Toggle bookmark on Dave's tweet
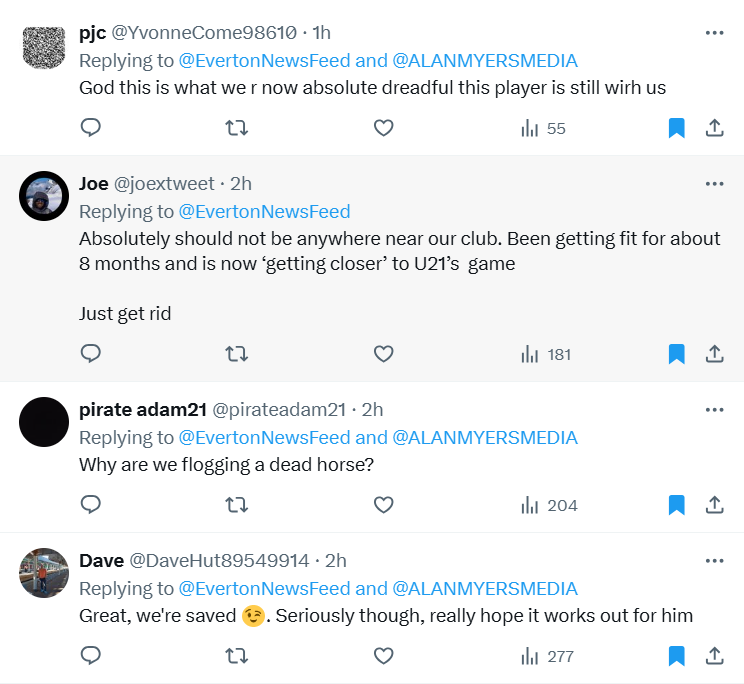Image resolution: width=744 pixels, height=684 pixels. (x=676, y=656)
